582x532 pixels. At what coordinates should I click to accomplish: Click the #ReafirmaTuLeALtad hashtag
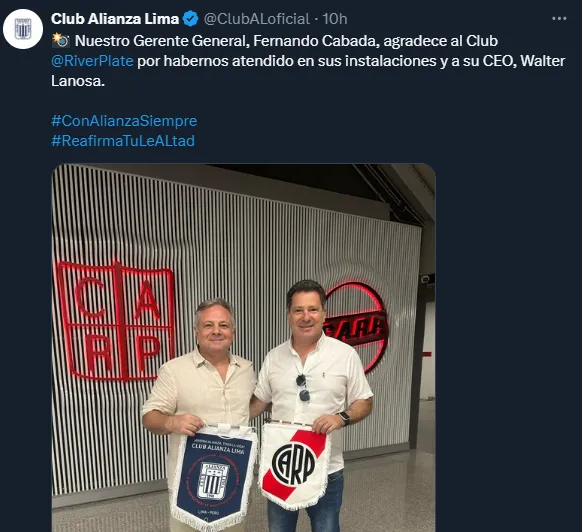(123, 141)
